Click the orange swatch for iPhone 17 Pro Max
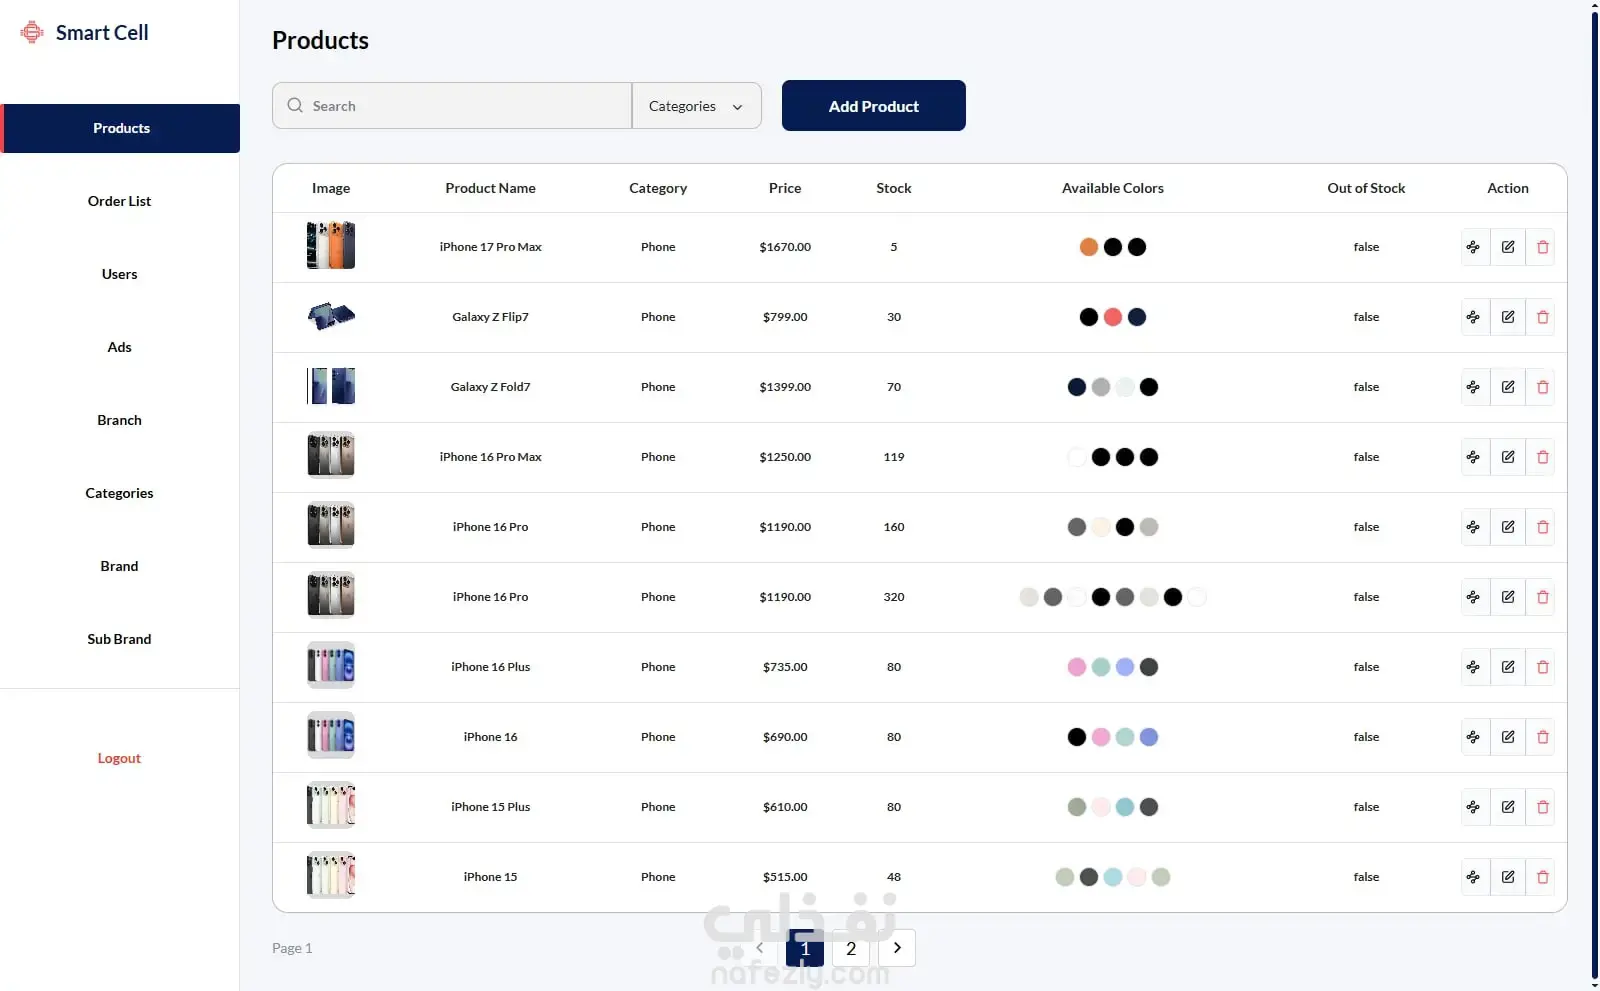This screenshot has width=1600, height=991. (1089, 247)
